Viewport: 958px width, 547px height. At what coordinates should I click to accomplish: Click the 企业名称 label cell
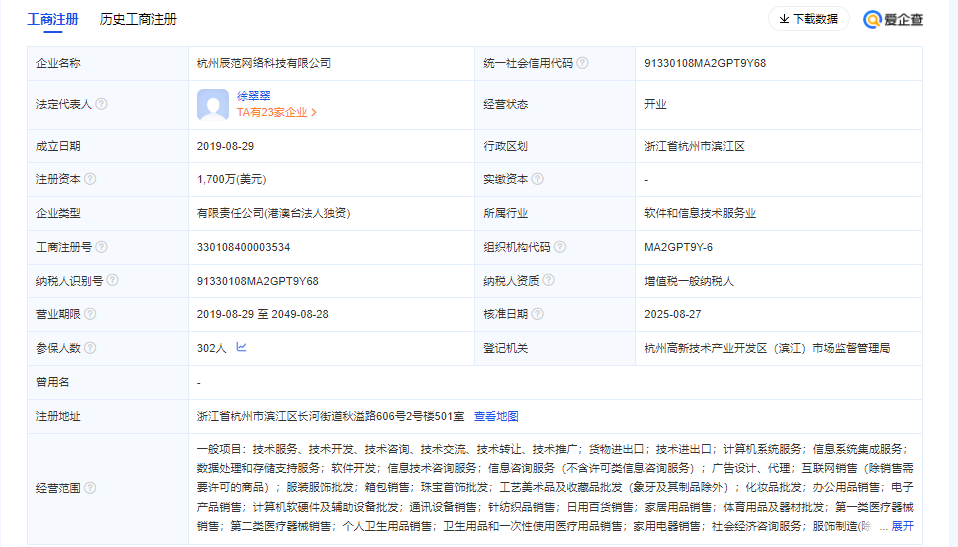(x=108, y=63)
